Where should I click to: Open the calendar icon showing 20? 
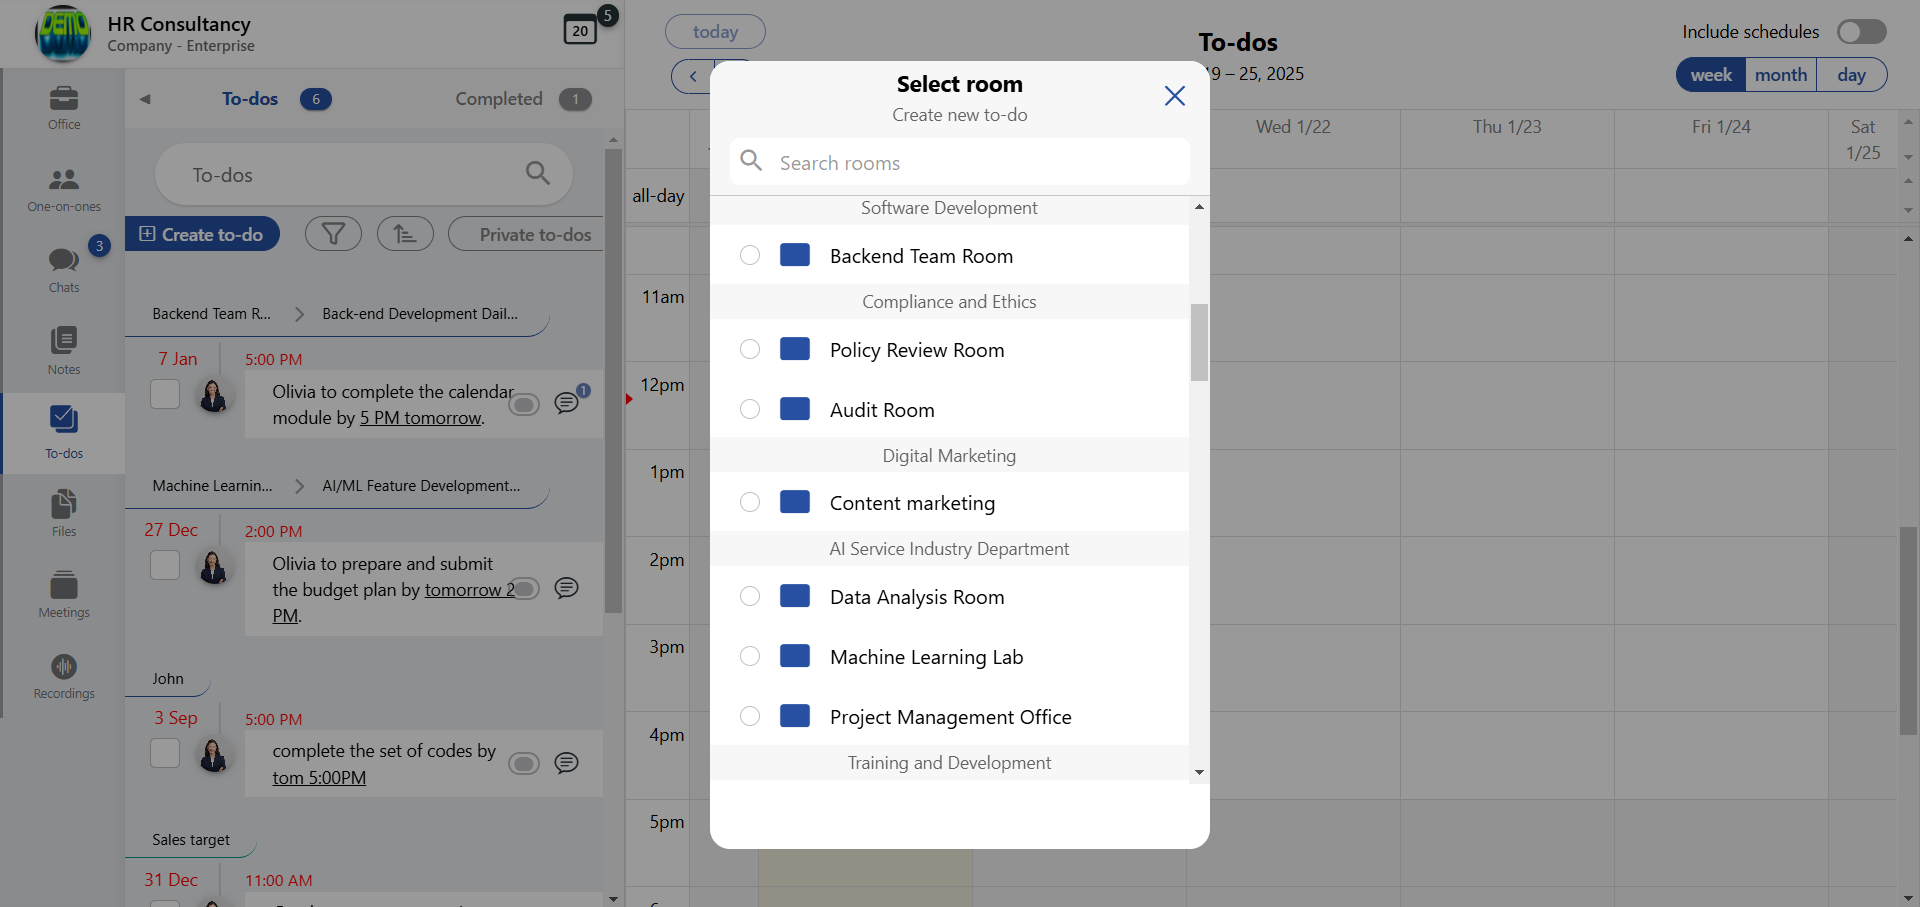pos(580,30)
